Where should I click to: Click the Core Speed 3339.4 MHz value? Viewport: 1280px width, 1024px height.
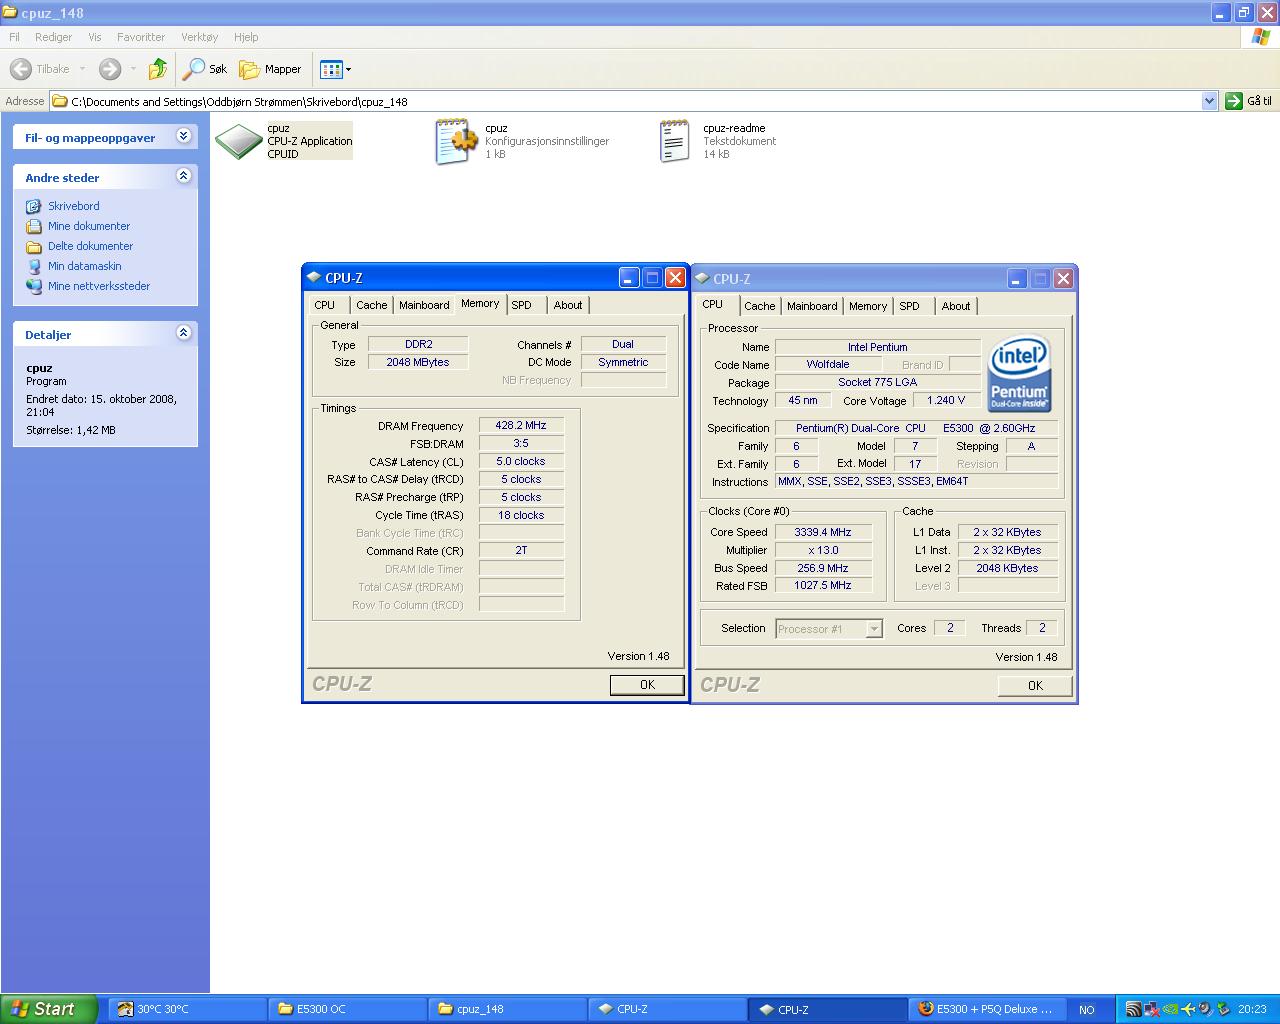(823, 532)
